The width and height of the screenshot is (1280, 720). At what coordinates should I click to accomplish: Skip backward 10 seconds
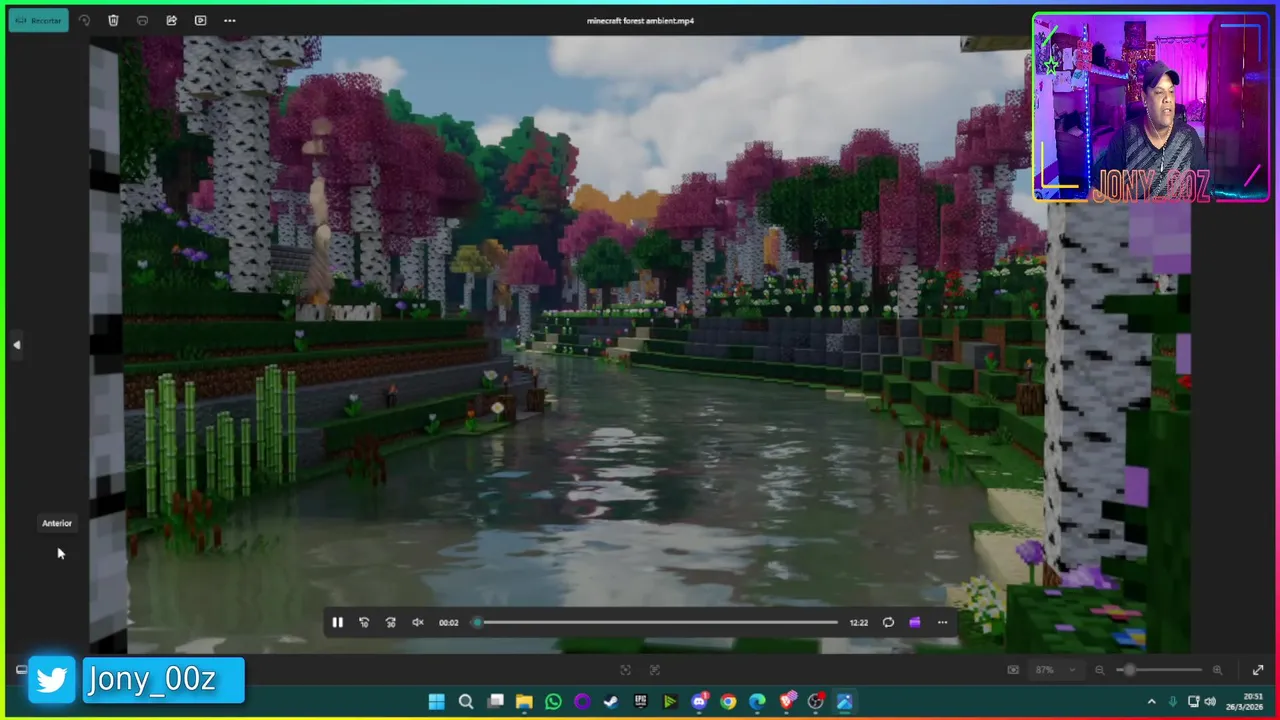click(x=364, y=622)
